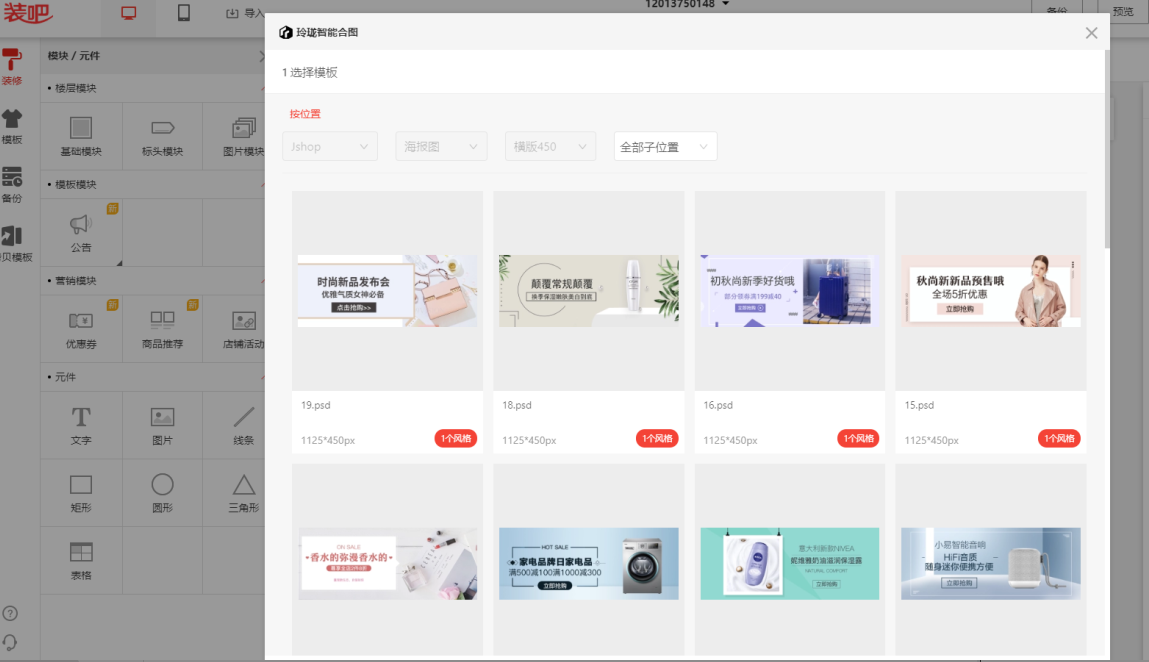Click the 1 选择模板 step heading

point(310,73)
